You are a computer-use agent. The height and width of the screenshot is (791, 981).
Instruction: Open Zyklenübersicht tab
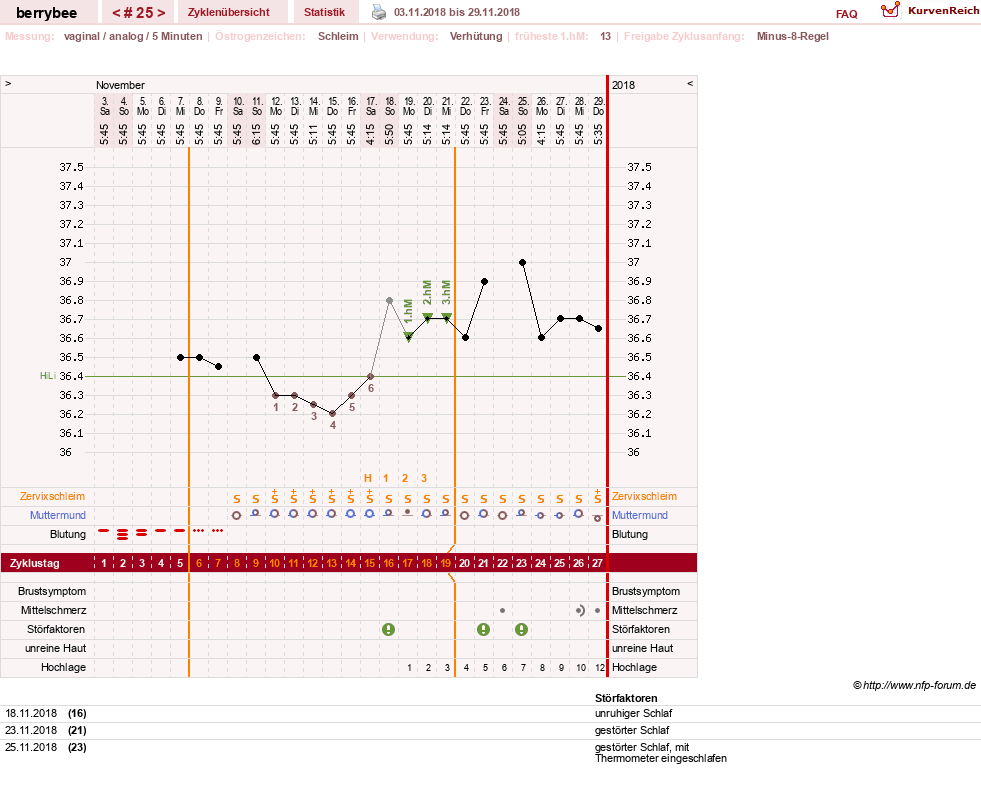(228, 12)
